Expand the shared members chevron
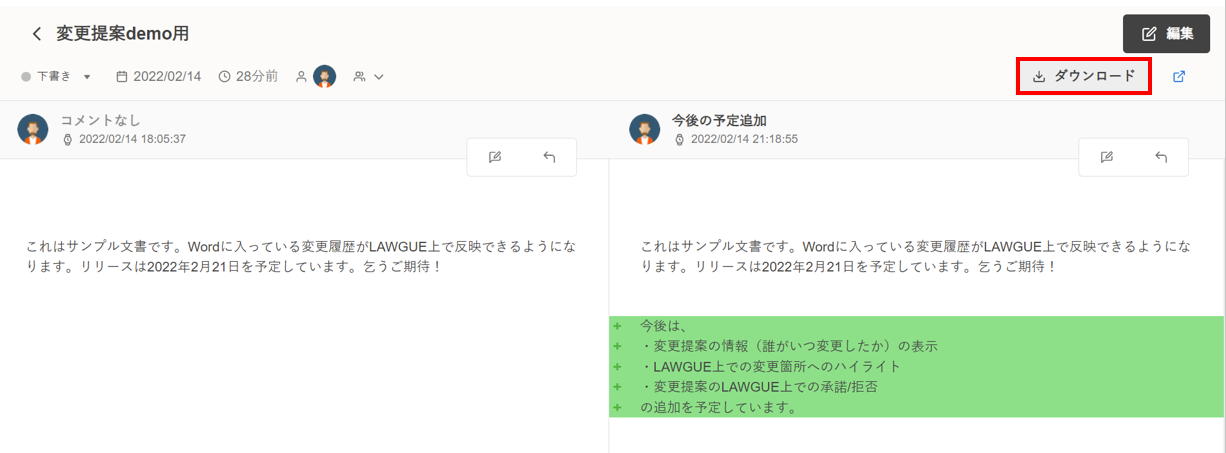Viewport: 1226px width, 453px height. tap(378, 76)
